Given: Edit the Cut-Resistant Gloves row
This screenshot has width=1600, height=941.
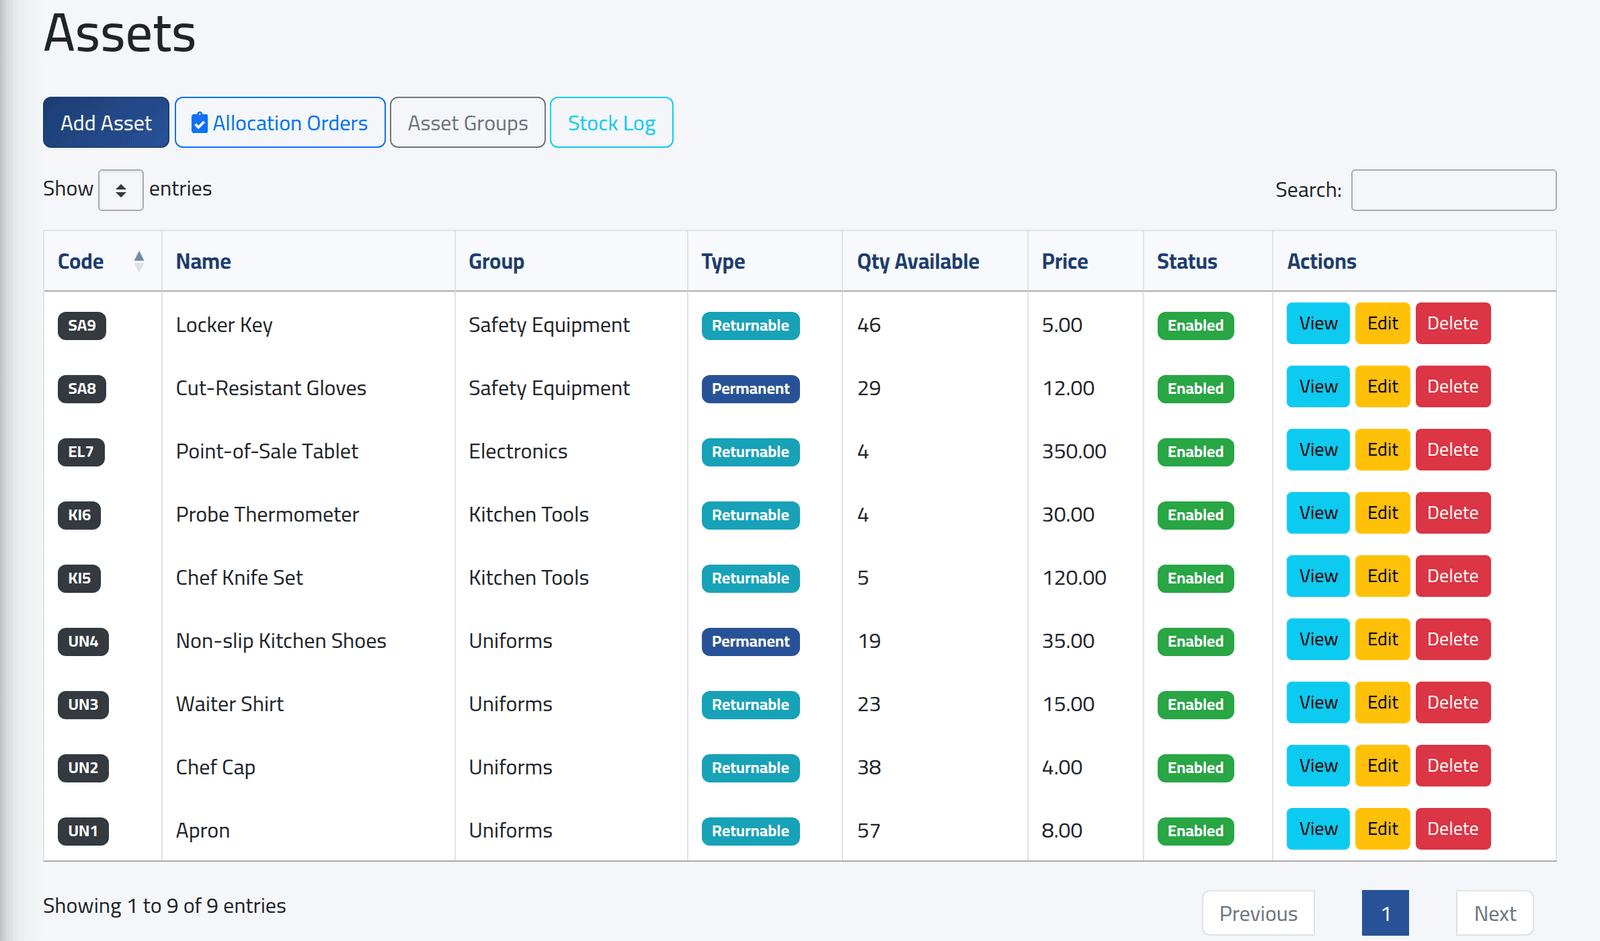Looking at the screenshot, I should pyautogui.click(x=1383, y=387).
